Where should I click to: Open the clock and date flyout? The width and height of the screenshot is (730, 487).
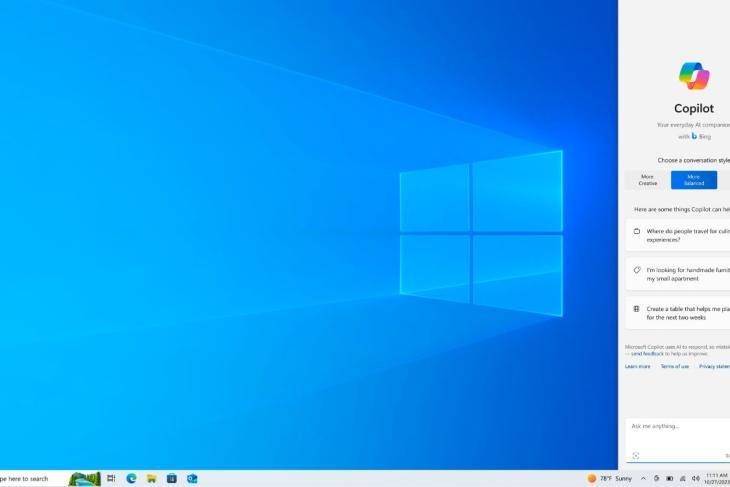click(717, 479)
